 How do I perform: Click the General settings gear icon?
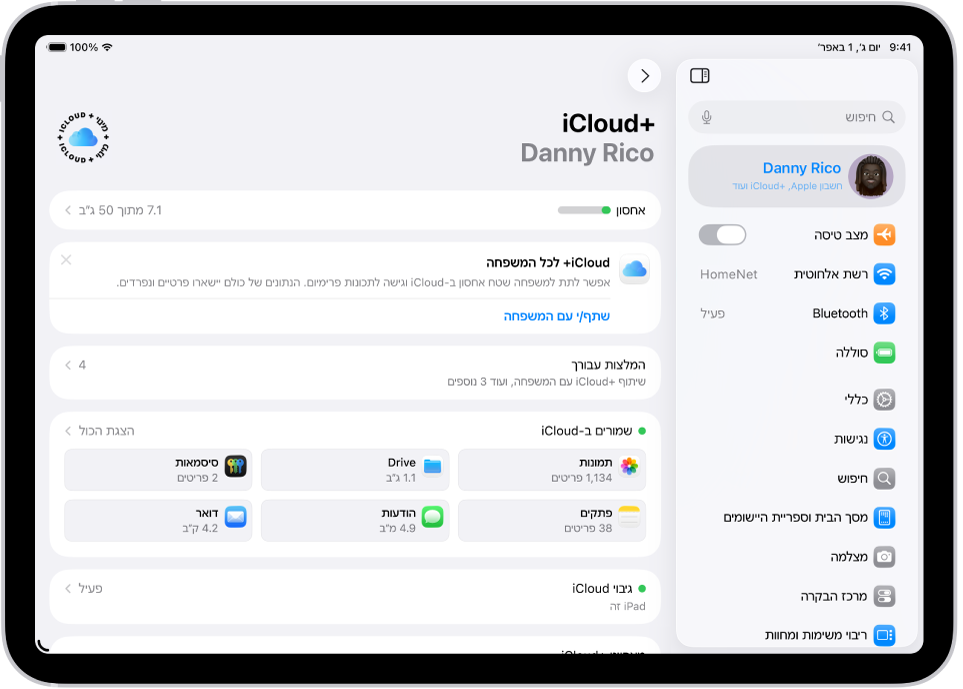pos(884,399)
